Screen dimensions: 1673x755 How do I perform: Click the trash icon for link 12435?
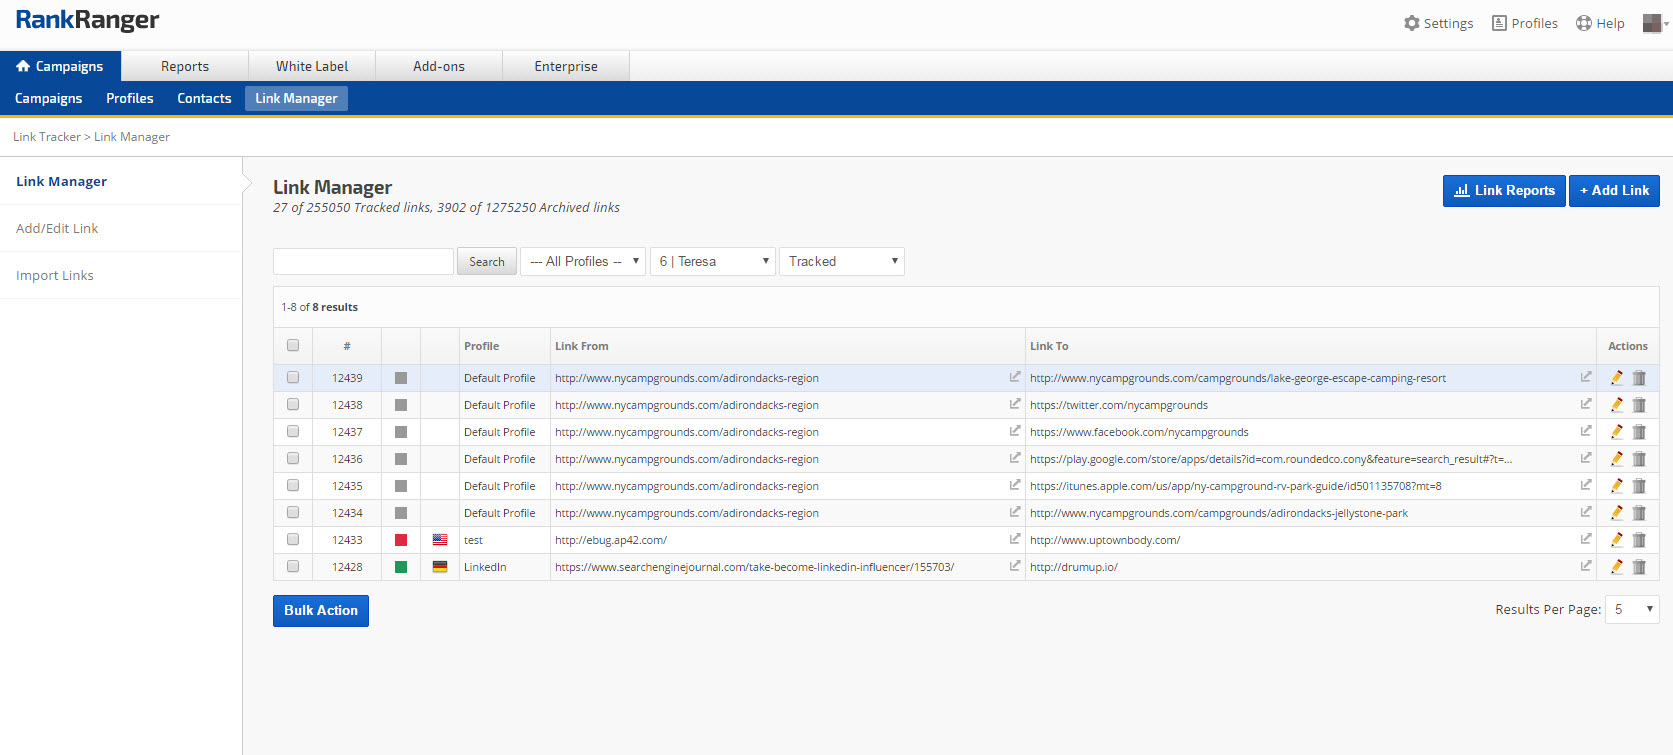coord(1639,486)
